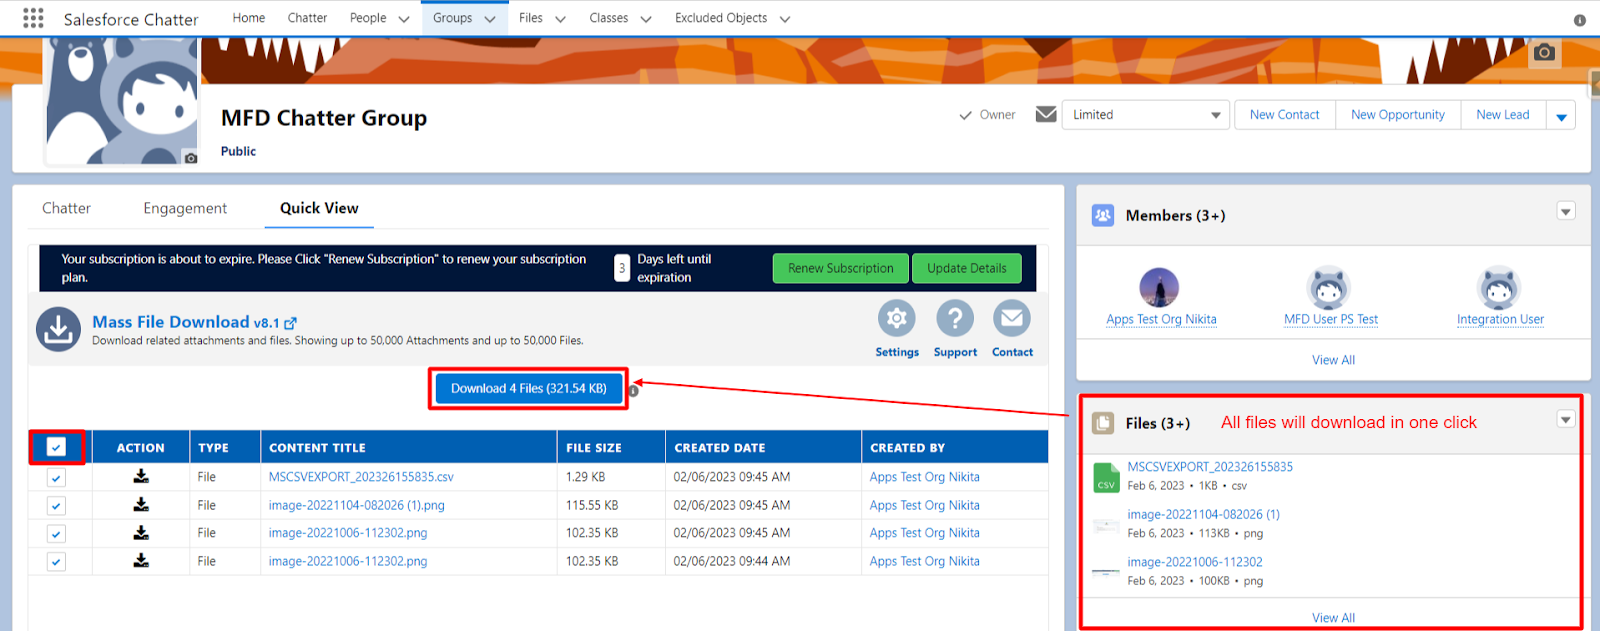
Task: Download the 09:44 AM image-20221006-112302.png row icon
Action: (x=141, y=561)
